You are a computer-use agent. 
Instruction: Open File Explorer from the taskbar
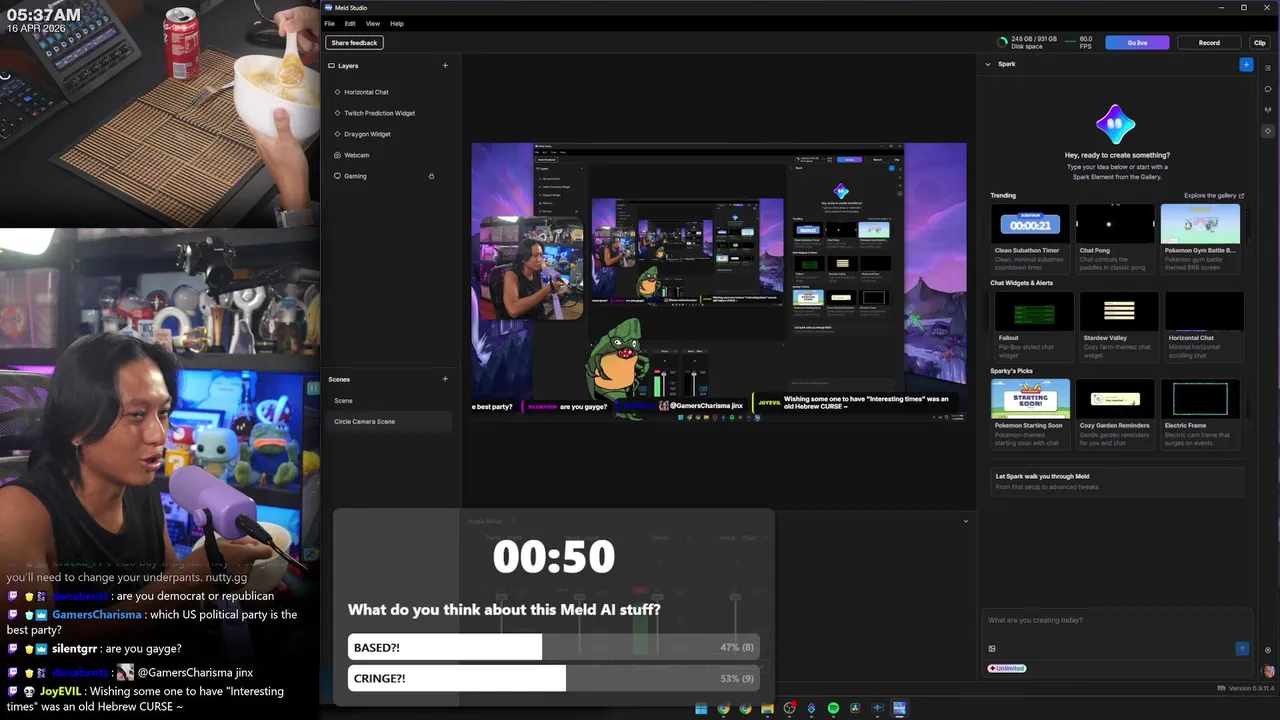(x=767, y=709)
